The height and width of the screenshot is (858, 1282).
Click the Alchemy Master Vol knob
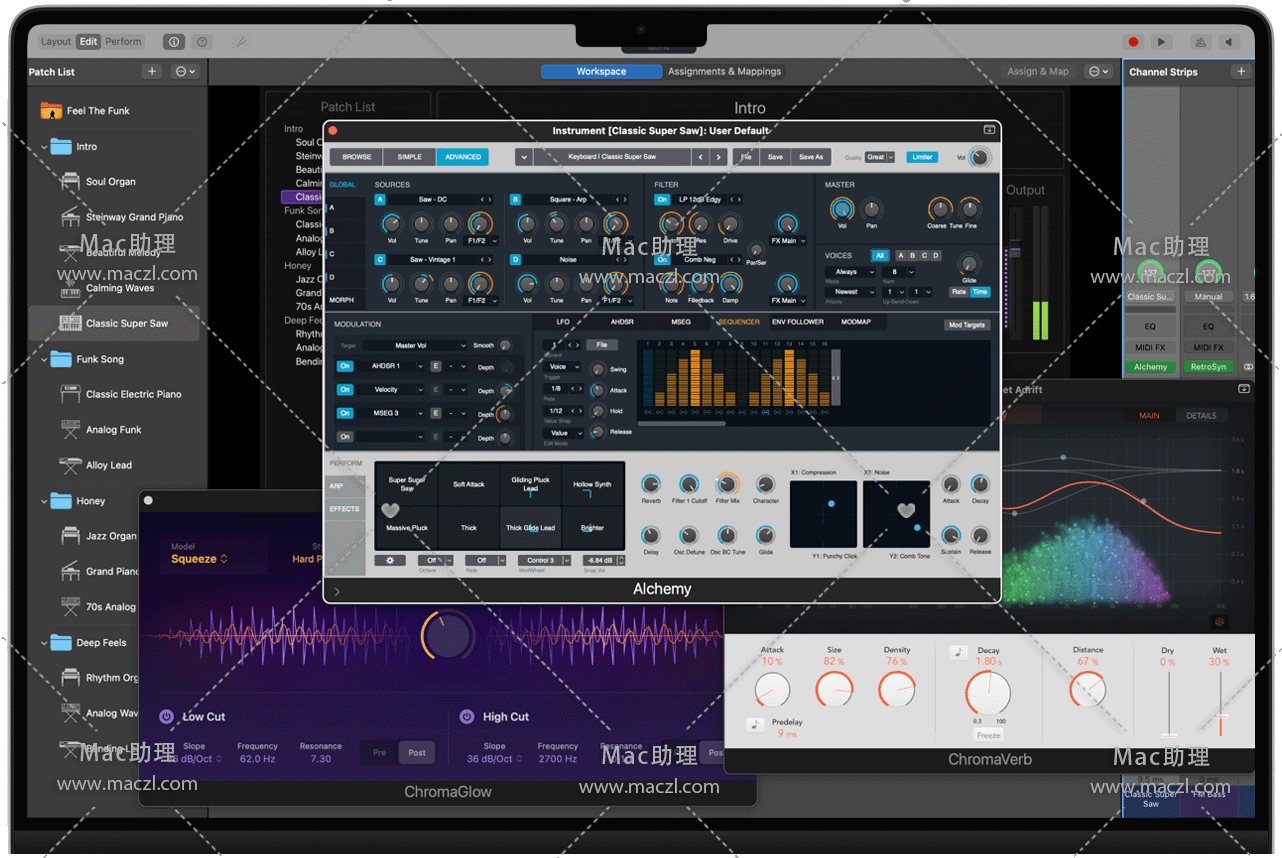click(842, 208)
